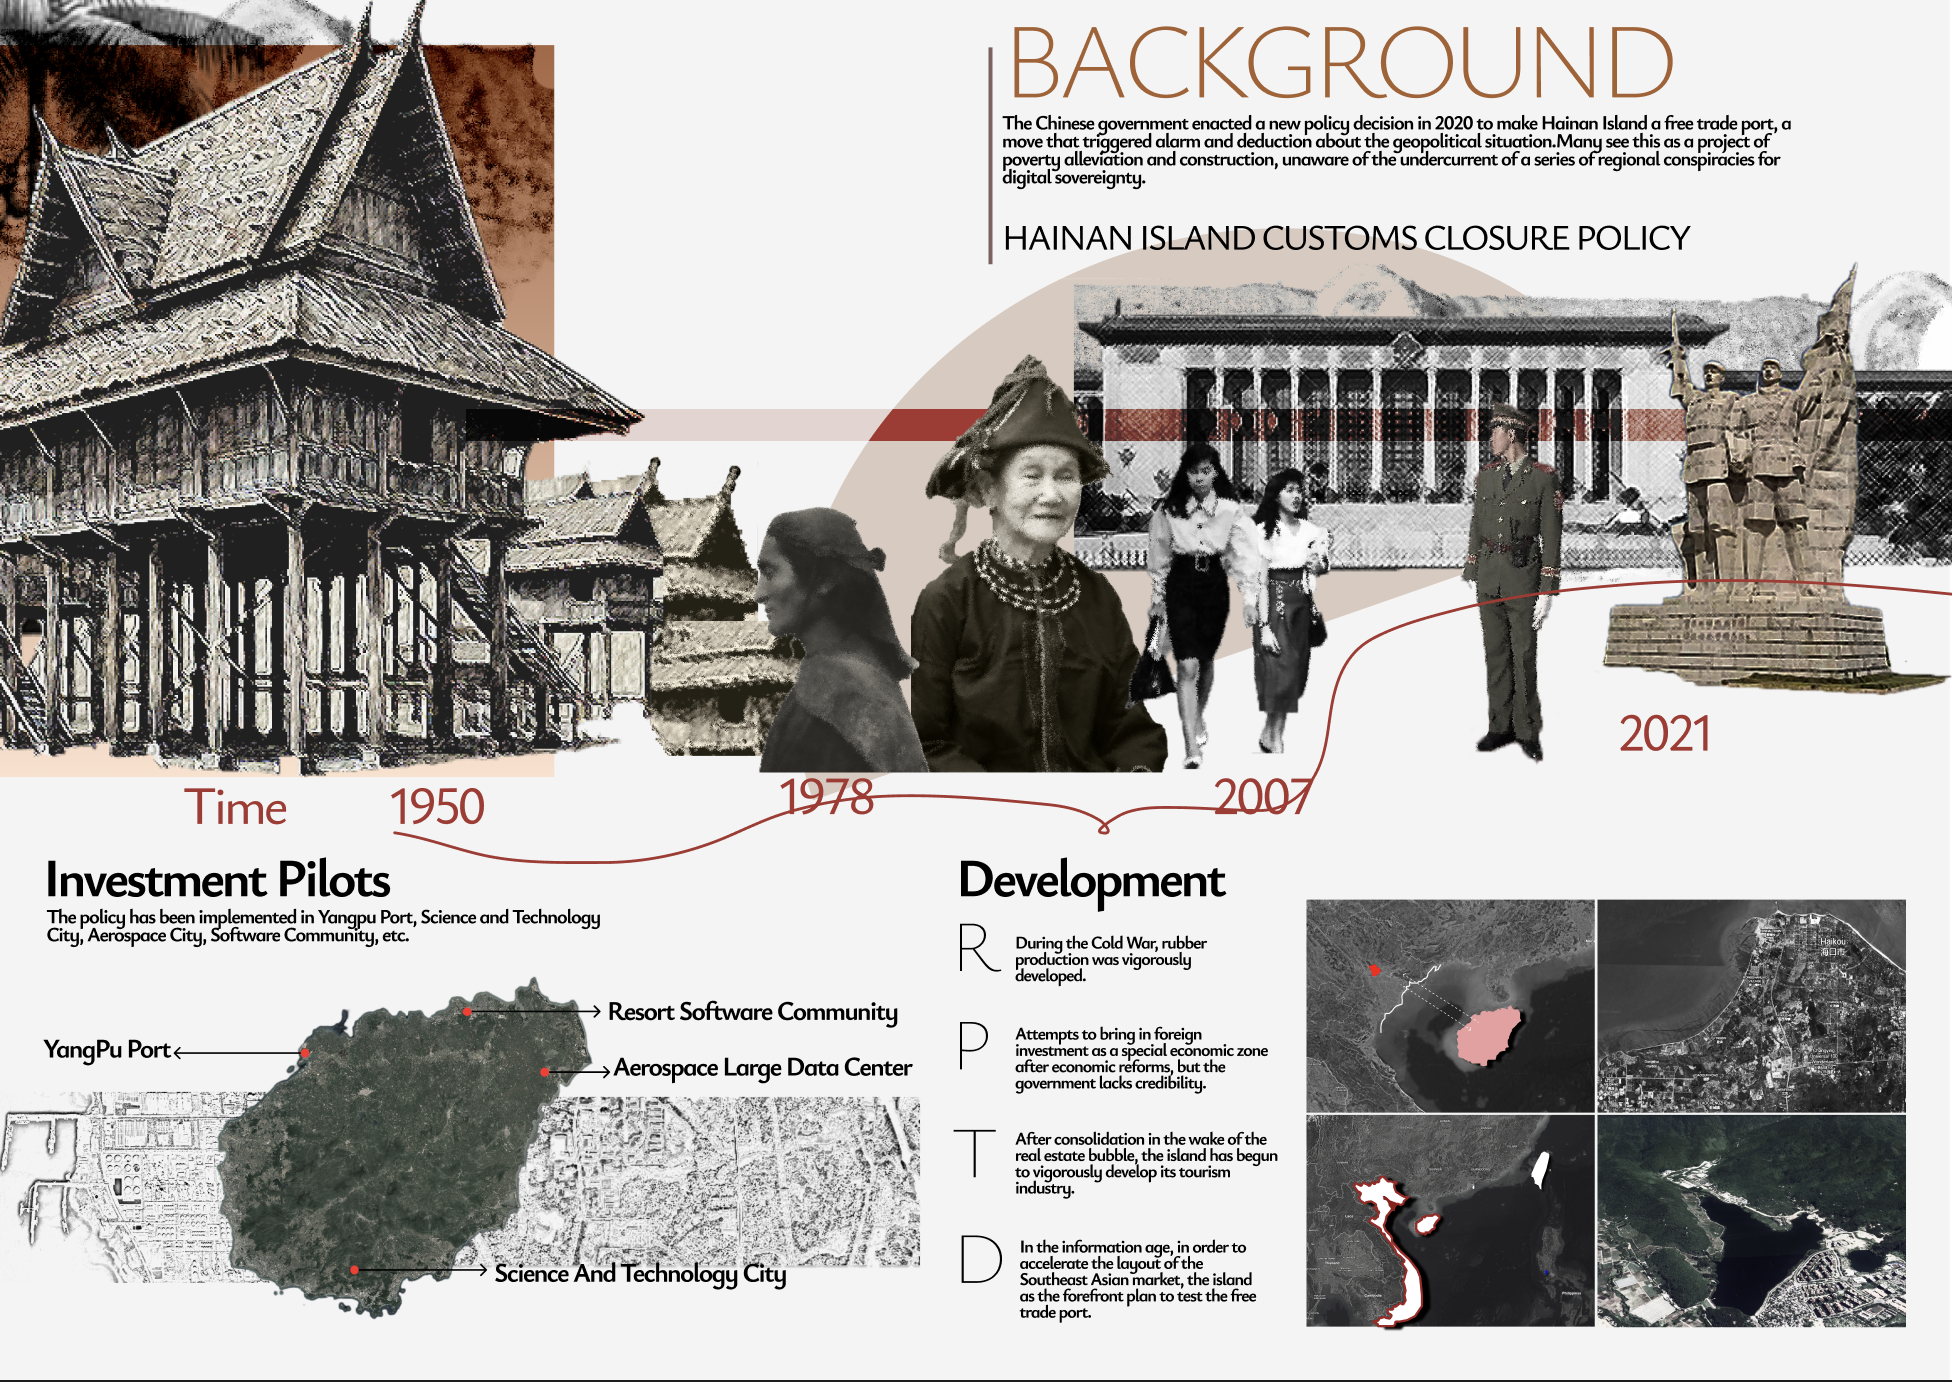The height and width of the screenshot is (1382, 1952).
Task: Click the 1950 timeline year label
Action: click(x=437, y=807)
